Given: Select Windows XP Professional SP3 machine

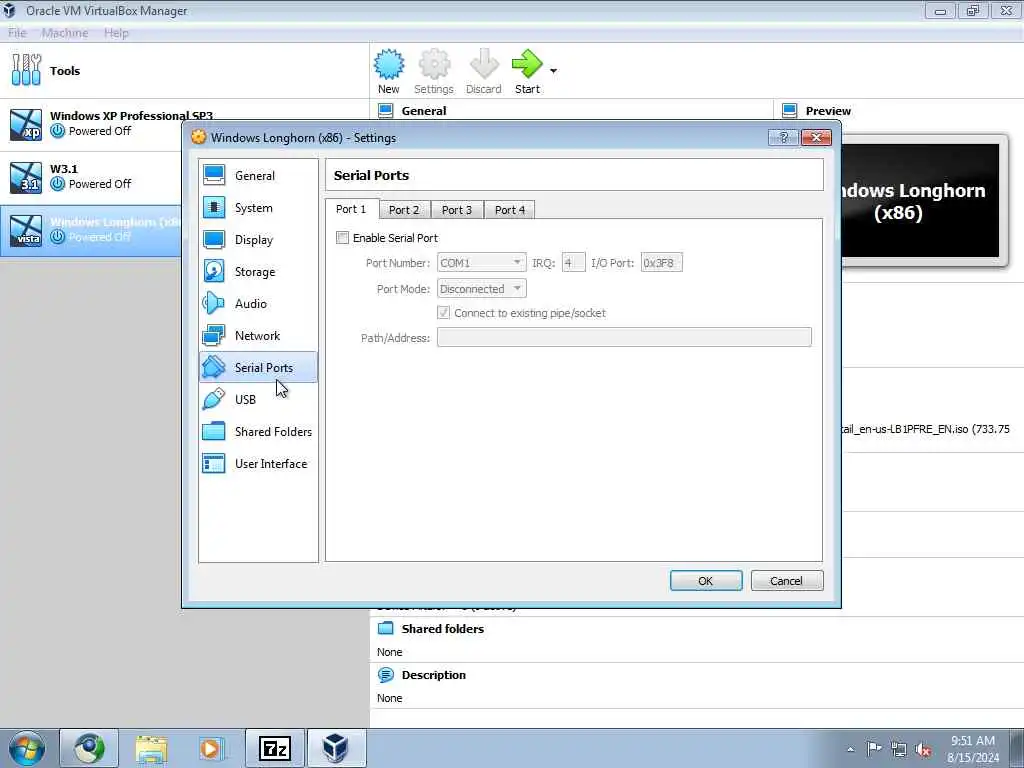Looking at the screenshot, I should pyautogui.click(x=91, y=124).
